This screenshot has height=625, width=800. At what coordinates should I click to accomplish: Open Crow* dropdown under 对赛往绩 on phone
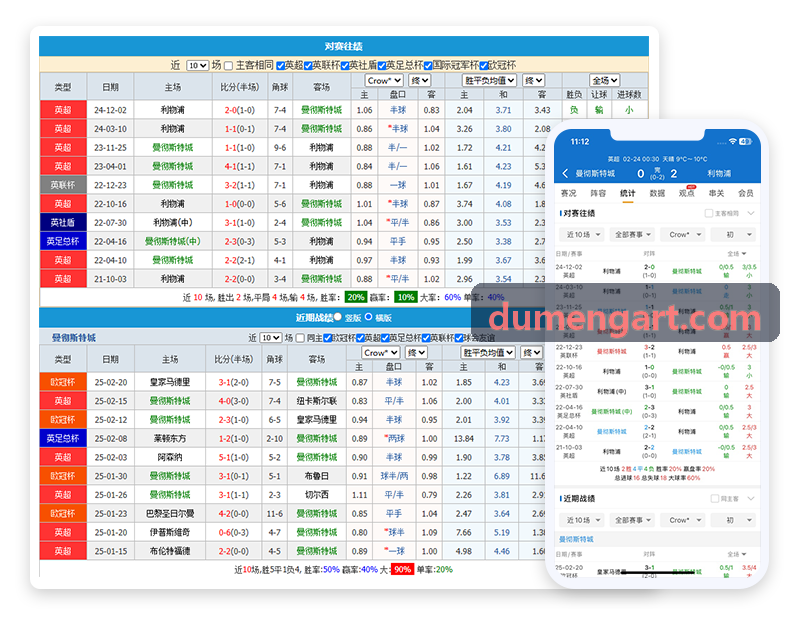683,235
